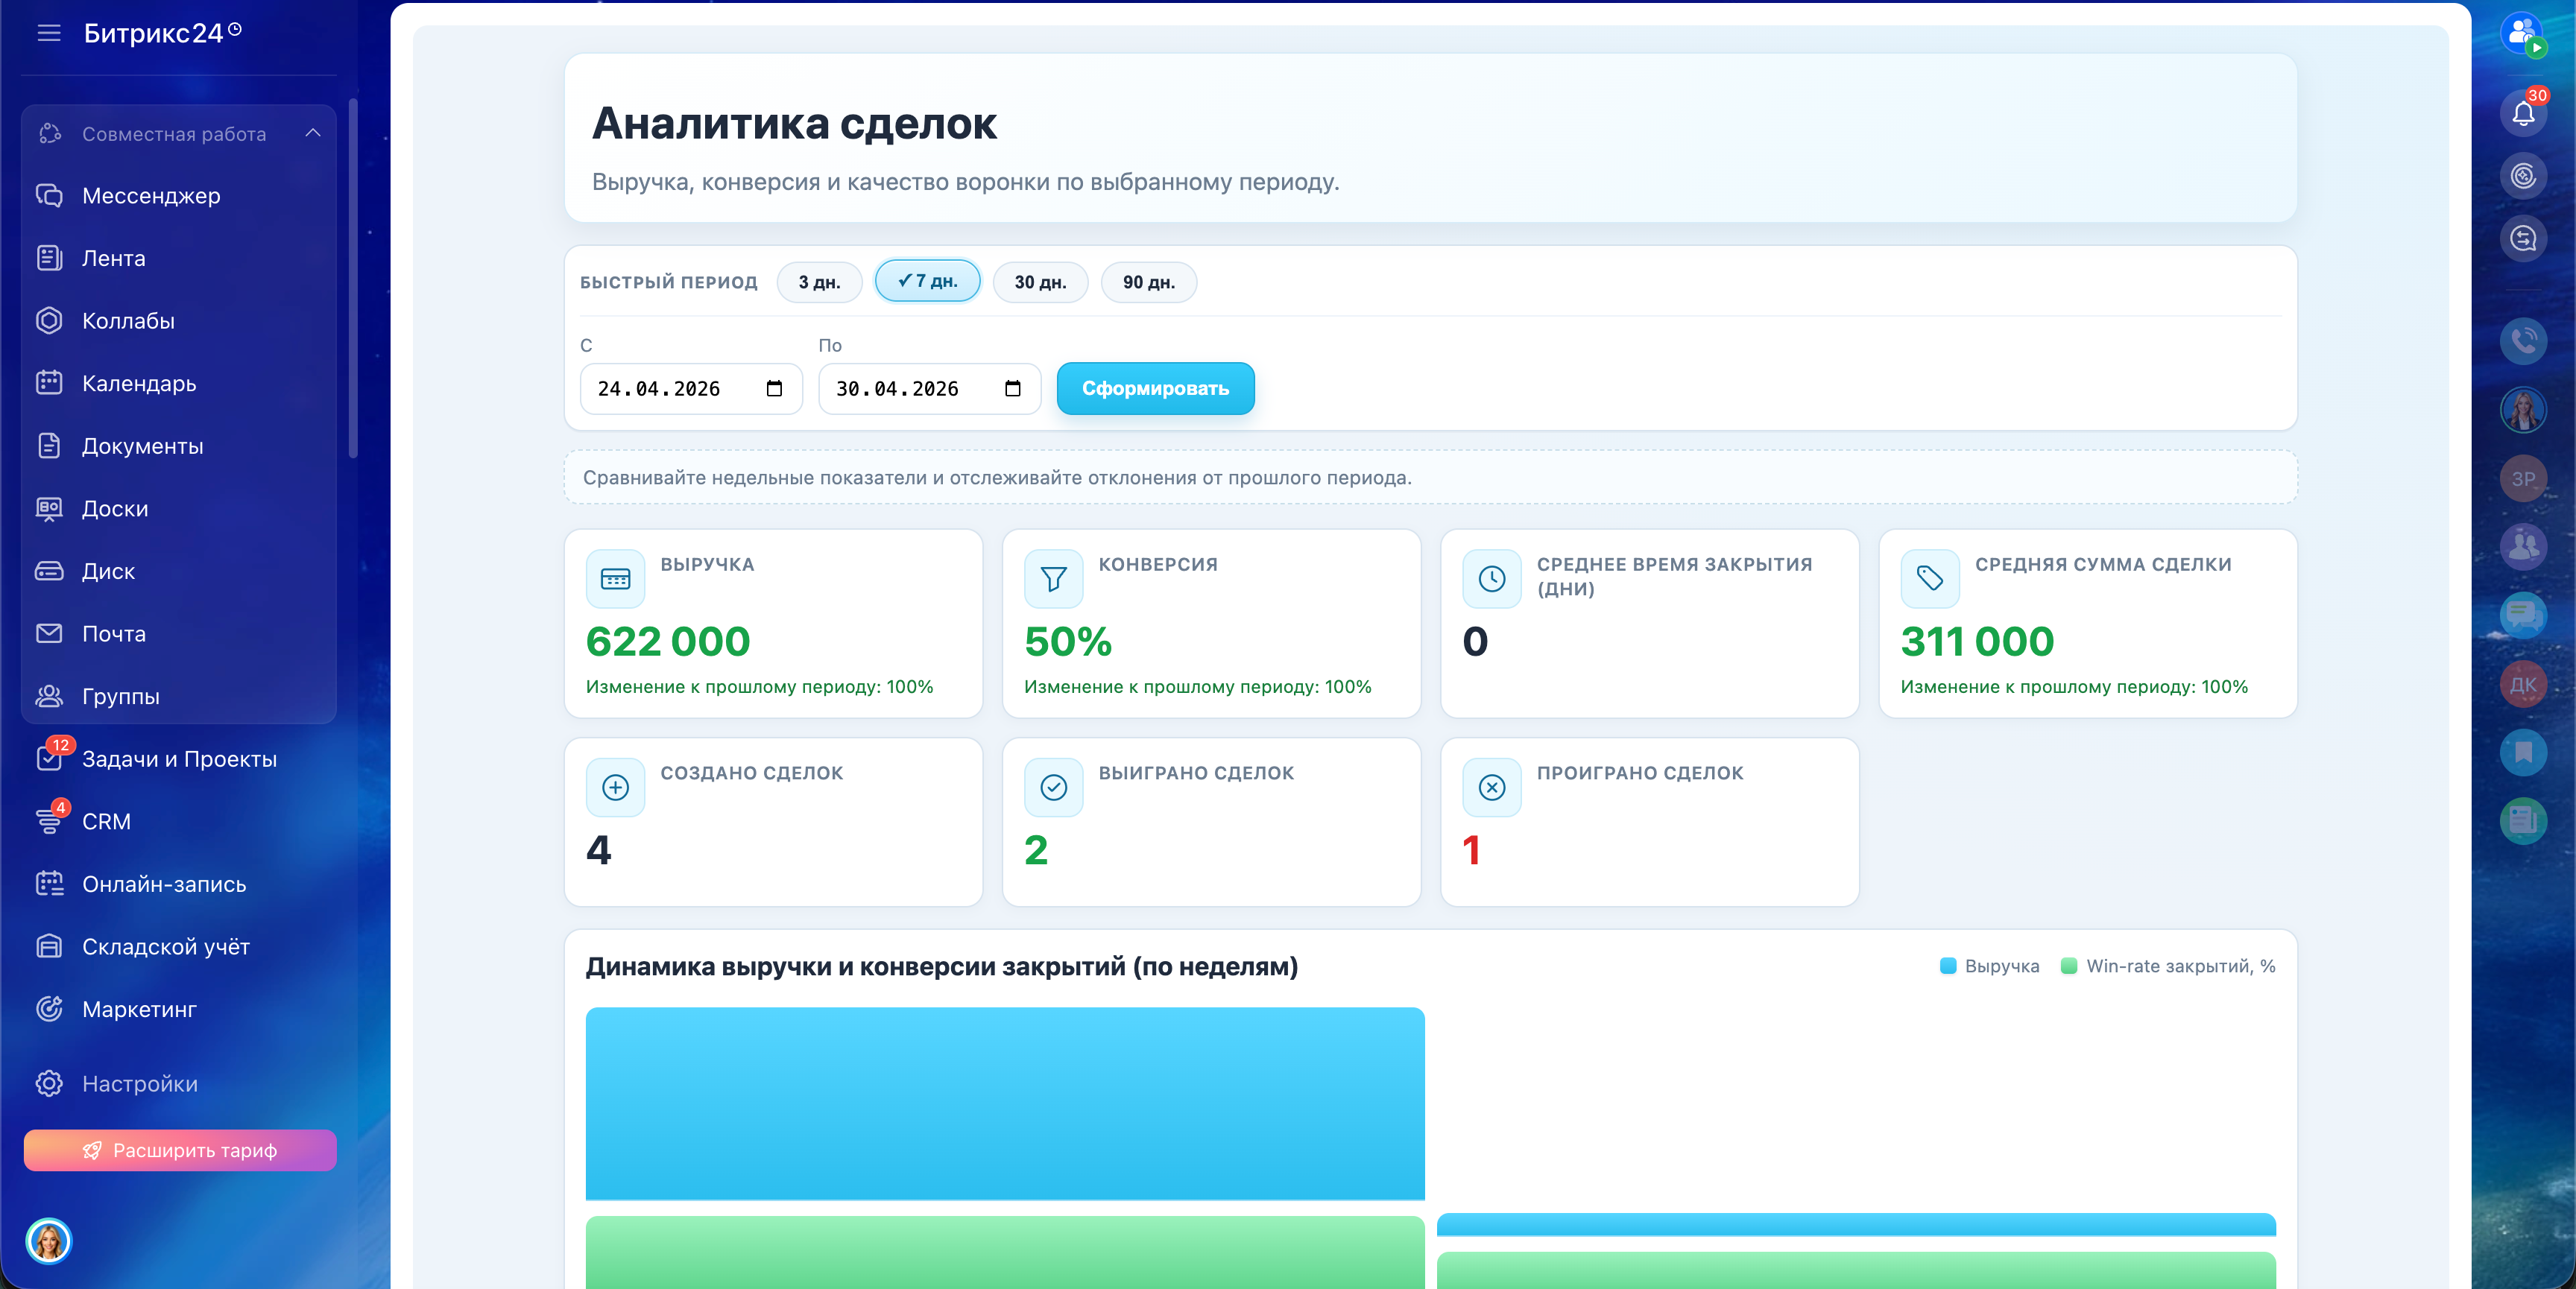Open the Настройки menu label
Screen dimensions: 2576x1289
coord(140,1084)
